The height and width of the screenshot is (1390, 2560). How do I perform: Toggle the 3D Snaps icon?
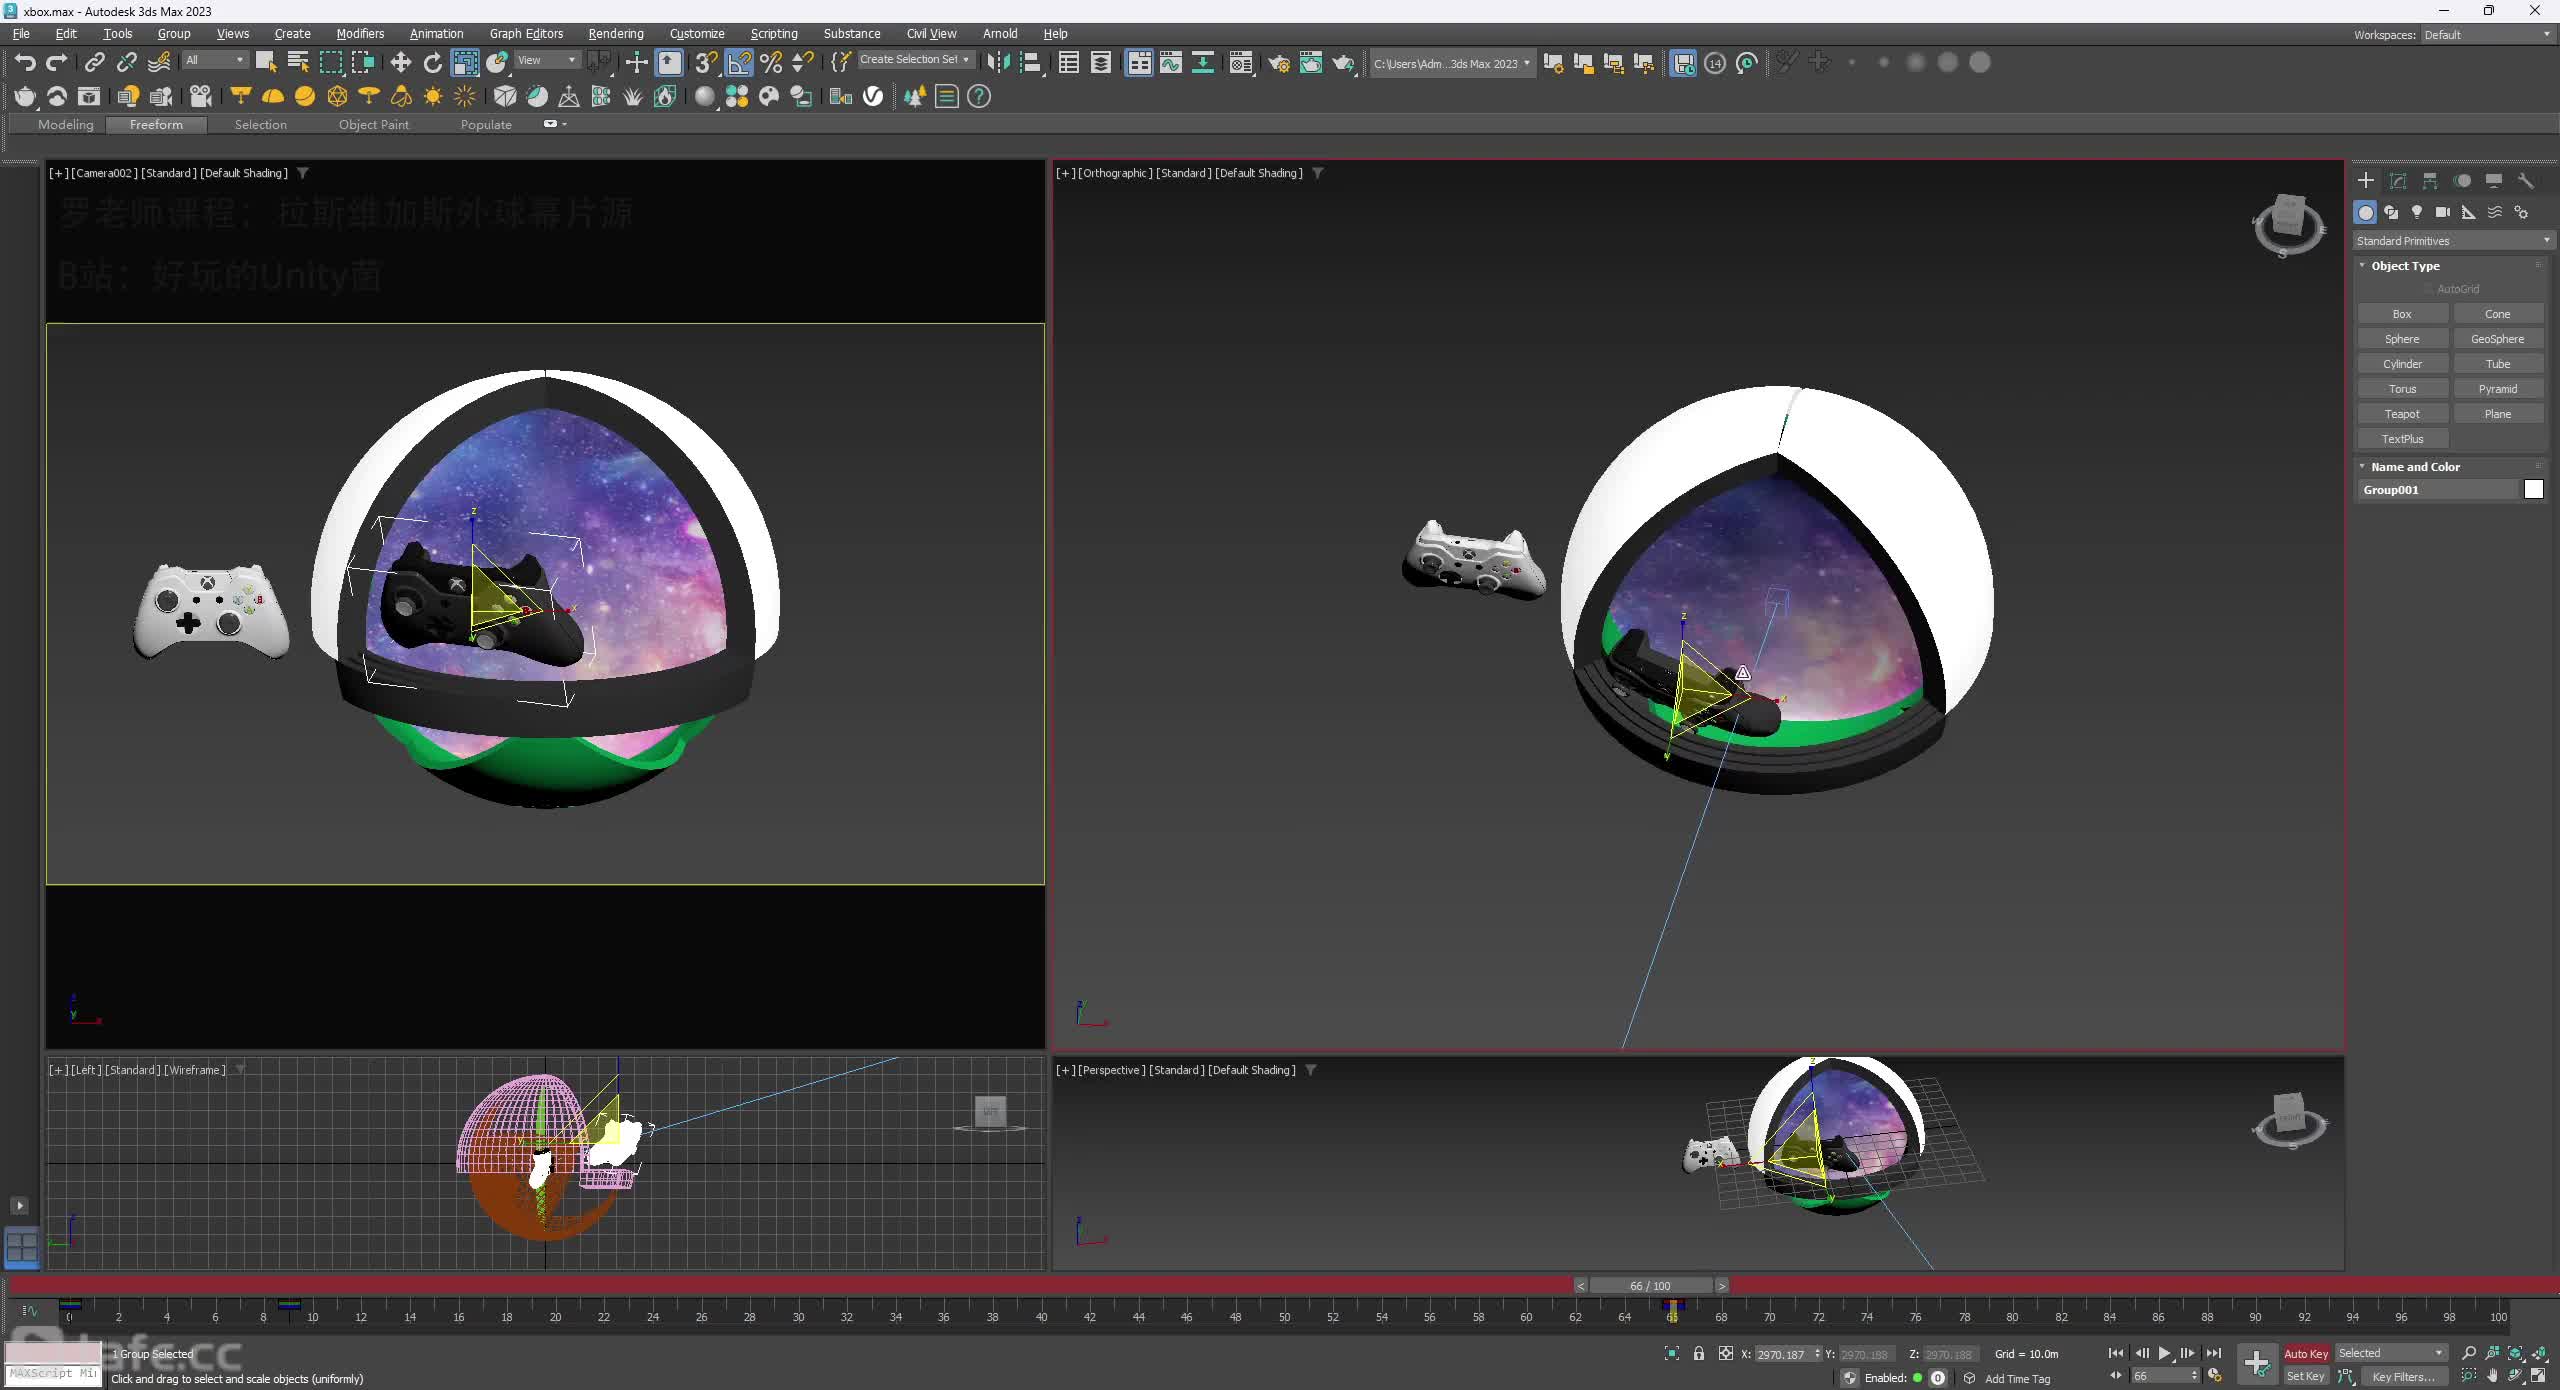click(x=706, y=63)
